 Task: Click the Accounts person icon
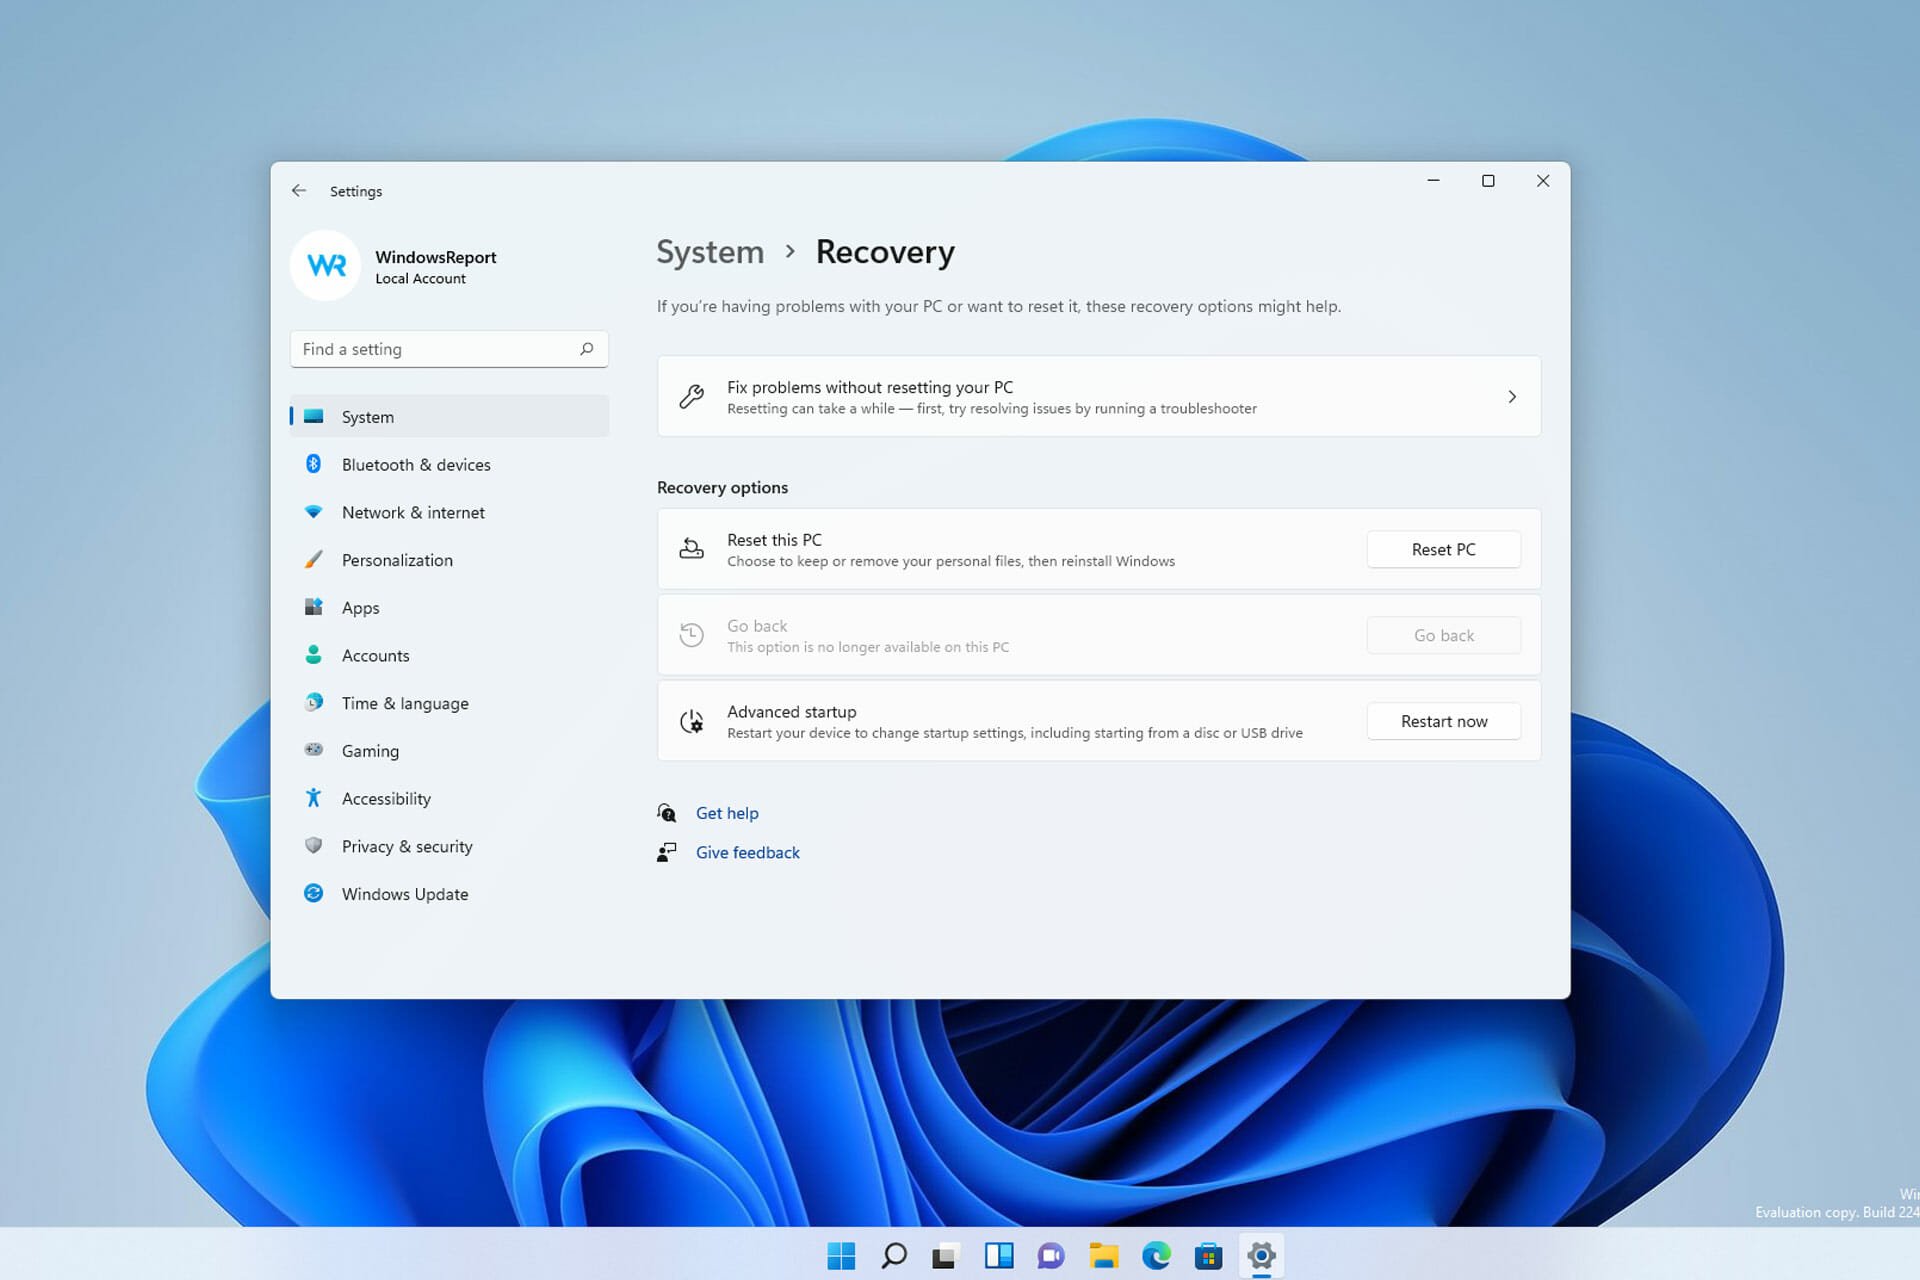pos(313,655)
